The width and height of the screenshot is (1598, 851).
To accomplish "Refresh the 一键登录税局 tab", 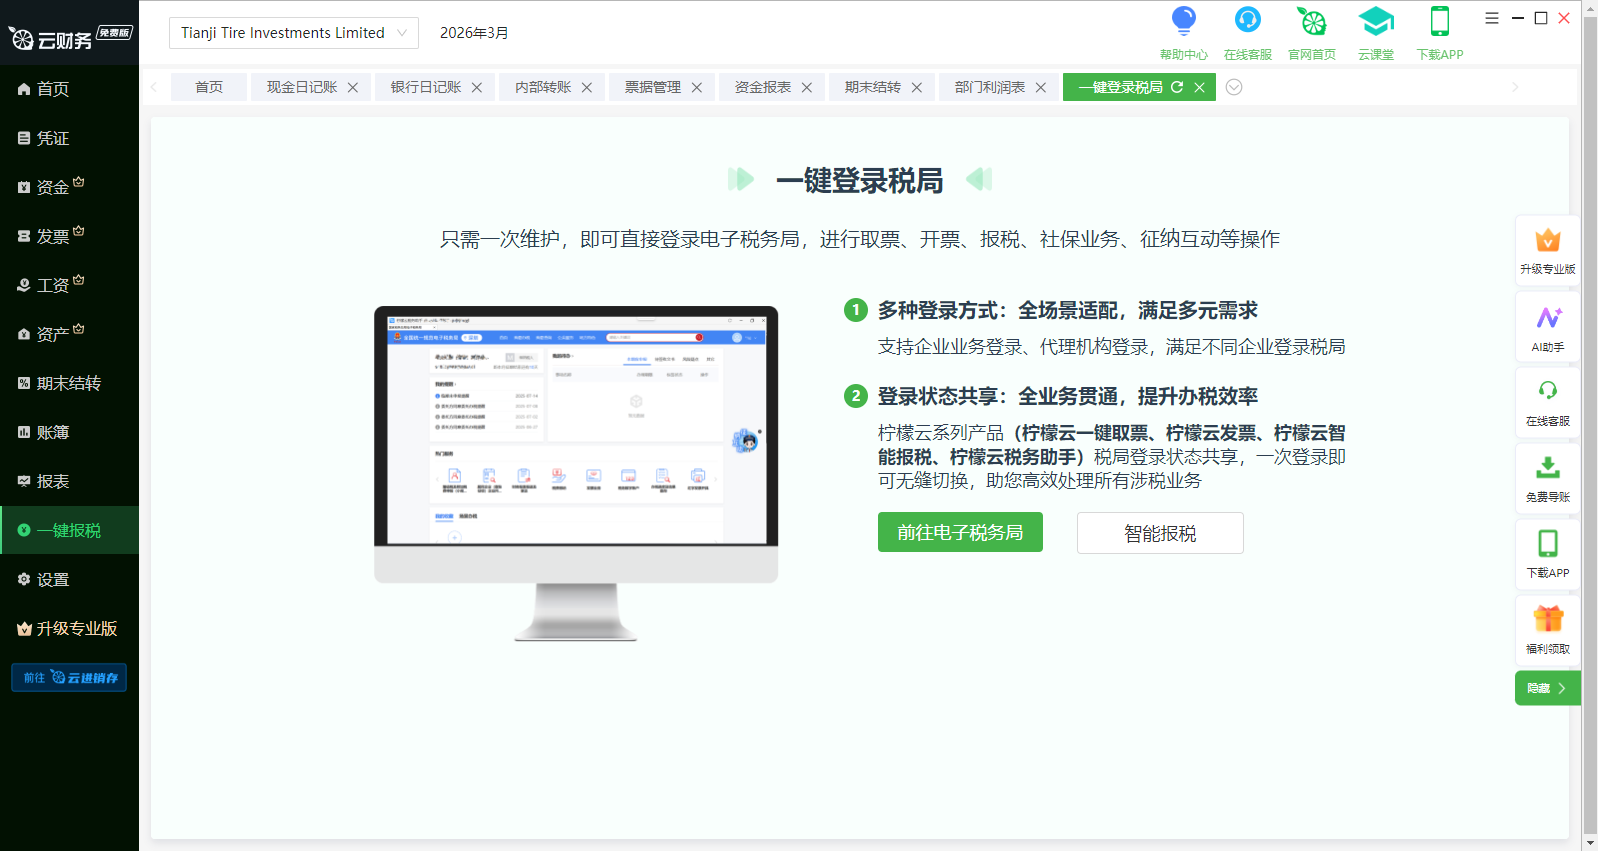I will [x=1177, y=87].
